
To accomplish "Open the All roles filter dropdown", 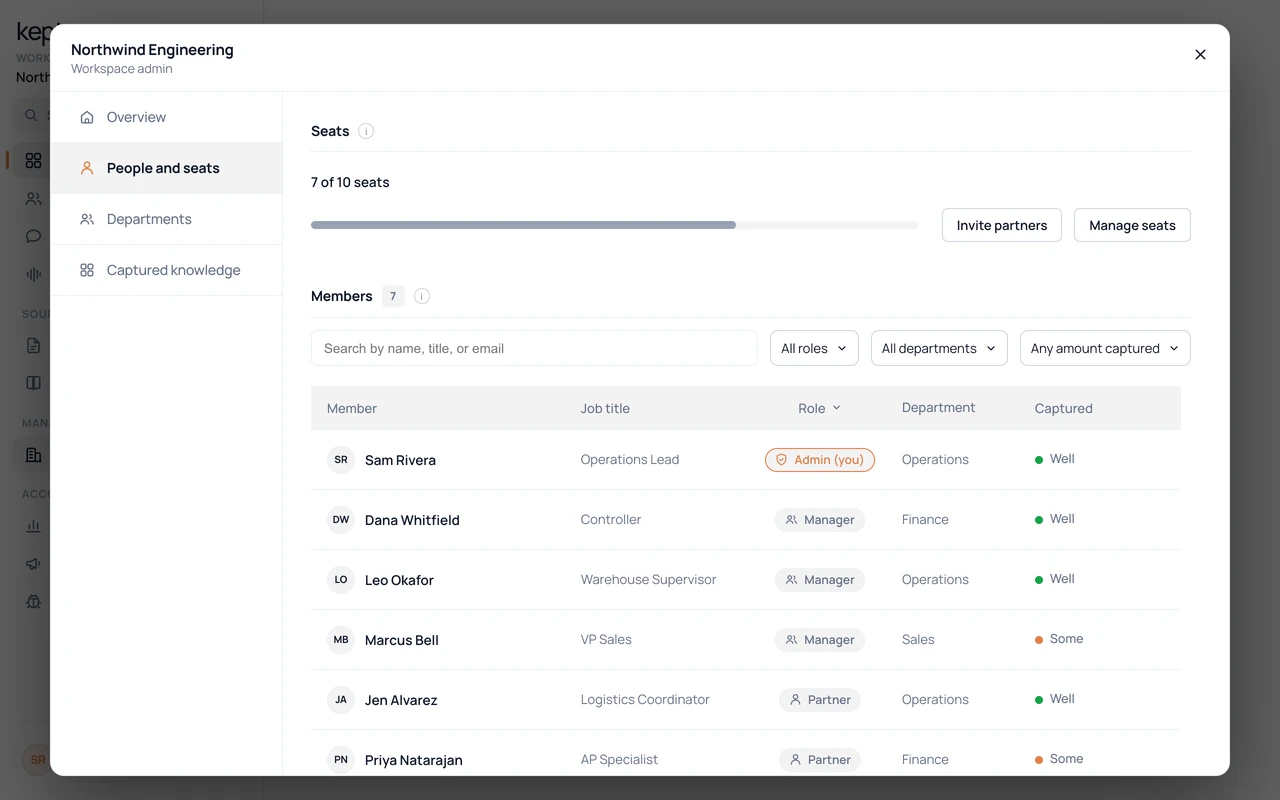I will click(814, 348).
